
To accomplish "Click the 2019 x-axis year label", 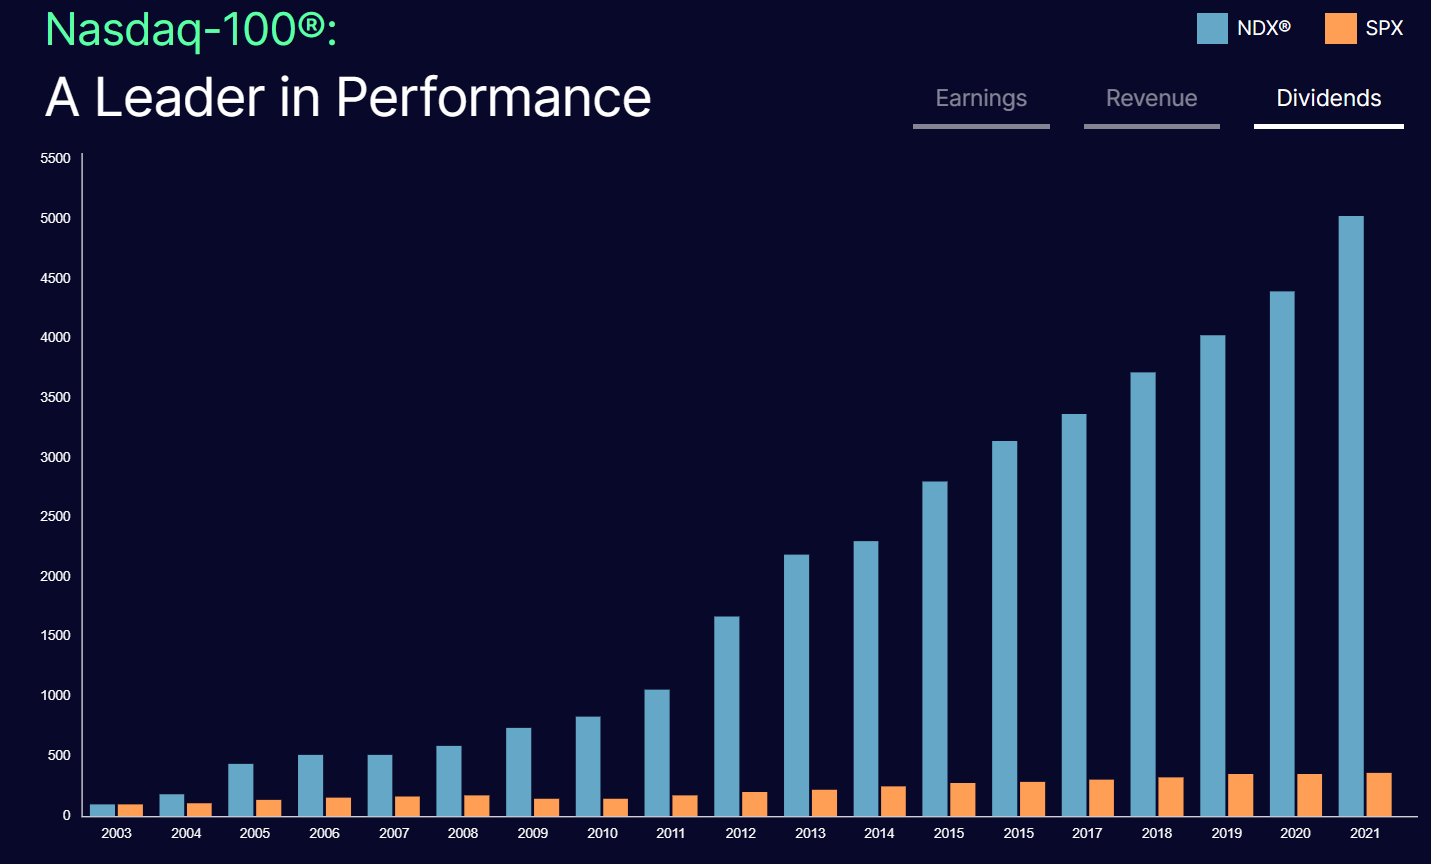I will coord(1226,833).
